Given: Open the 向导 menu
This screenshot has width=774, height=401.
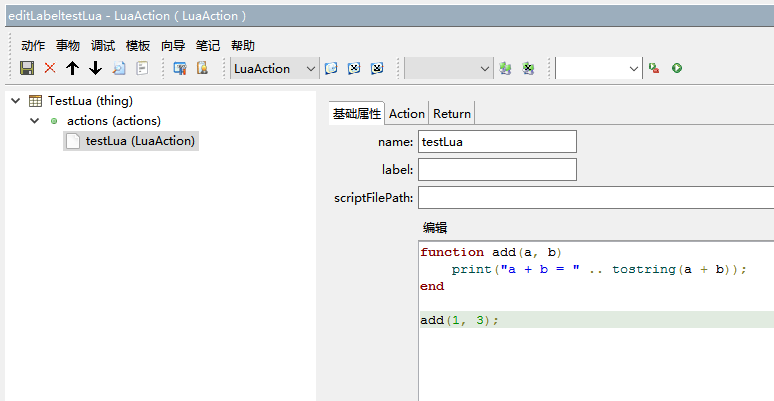Looking at the screenshot, I should point(173,45).
